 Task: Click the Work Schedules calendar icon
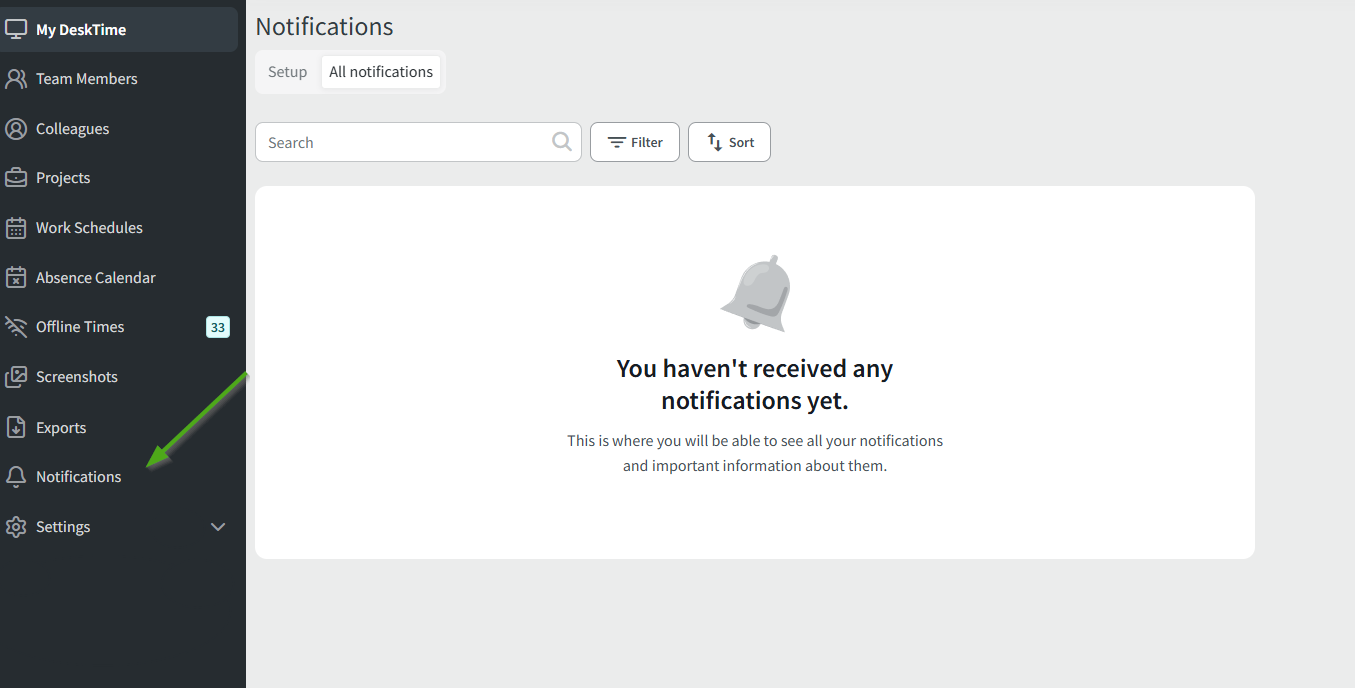16,228
